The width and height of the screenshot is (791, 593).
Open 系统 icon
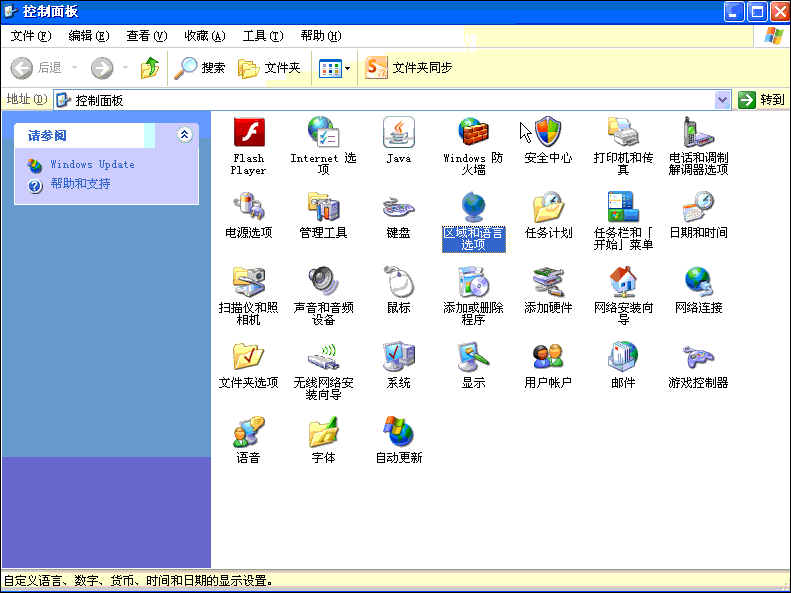399,357
